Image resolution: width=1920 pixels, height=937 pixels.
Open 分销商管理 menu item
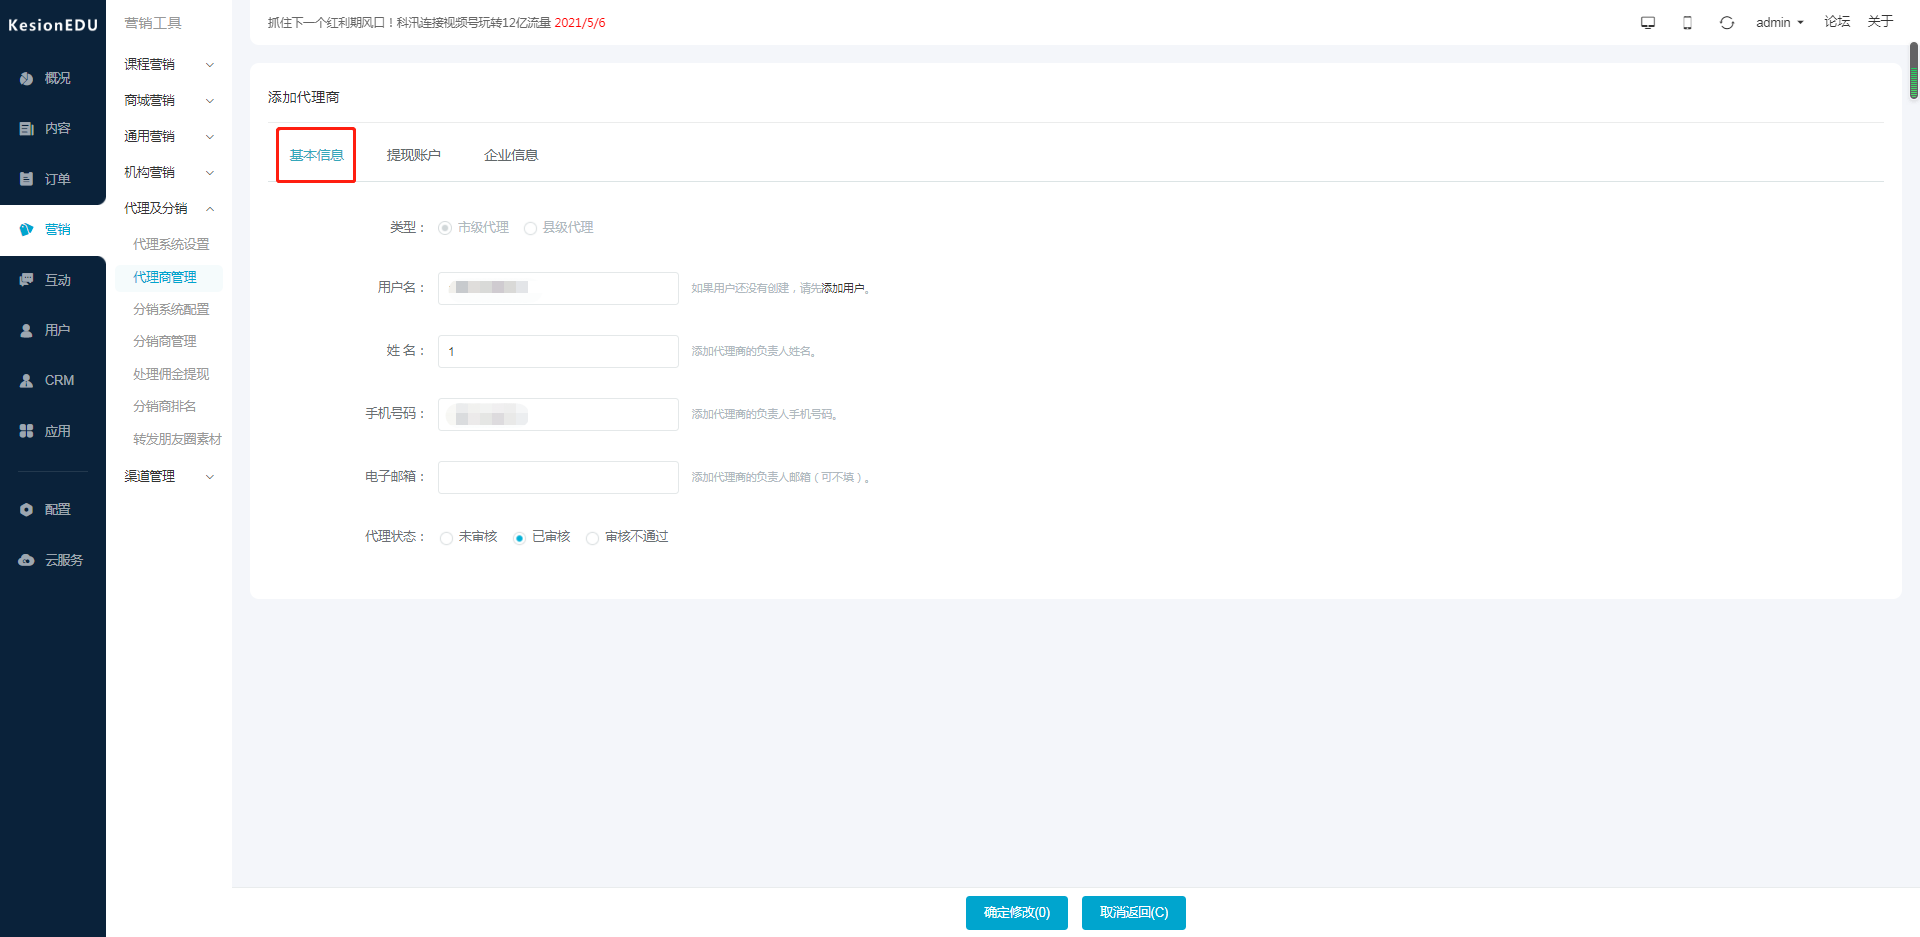165,341
